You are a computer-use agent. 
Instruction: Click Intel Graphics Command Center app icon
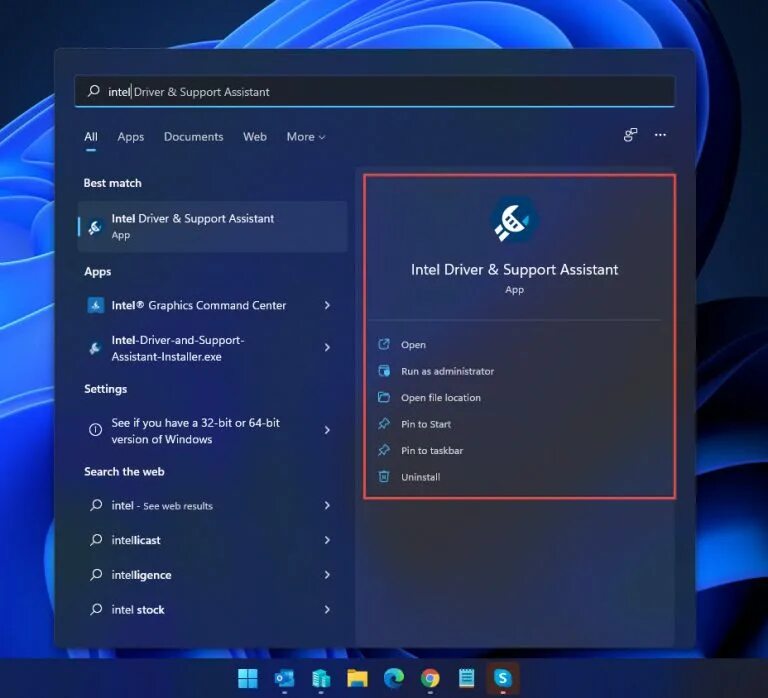96,305
